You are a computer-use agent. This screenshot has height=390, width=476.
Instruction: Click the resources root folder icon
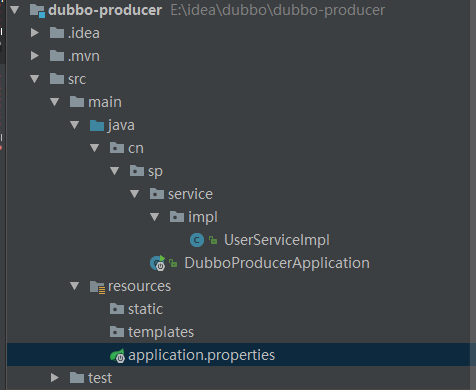click(98, 287)
